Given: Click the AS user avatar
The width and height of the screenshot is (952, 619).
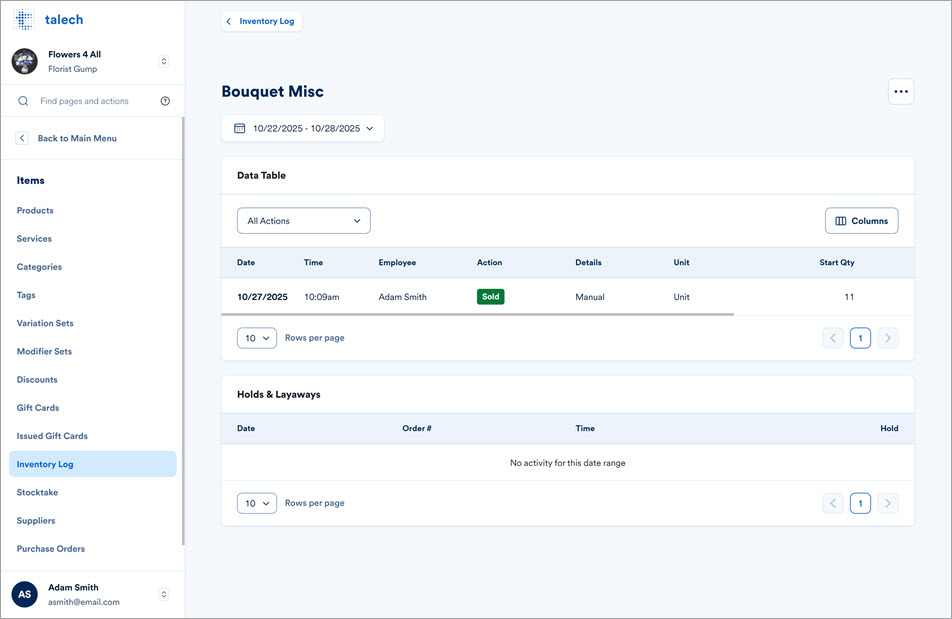Looking at the screenshot, I should coord(25,594).
